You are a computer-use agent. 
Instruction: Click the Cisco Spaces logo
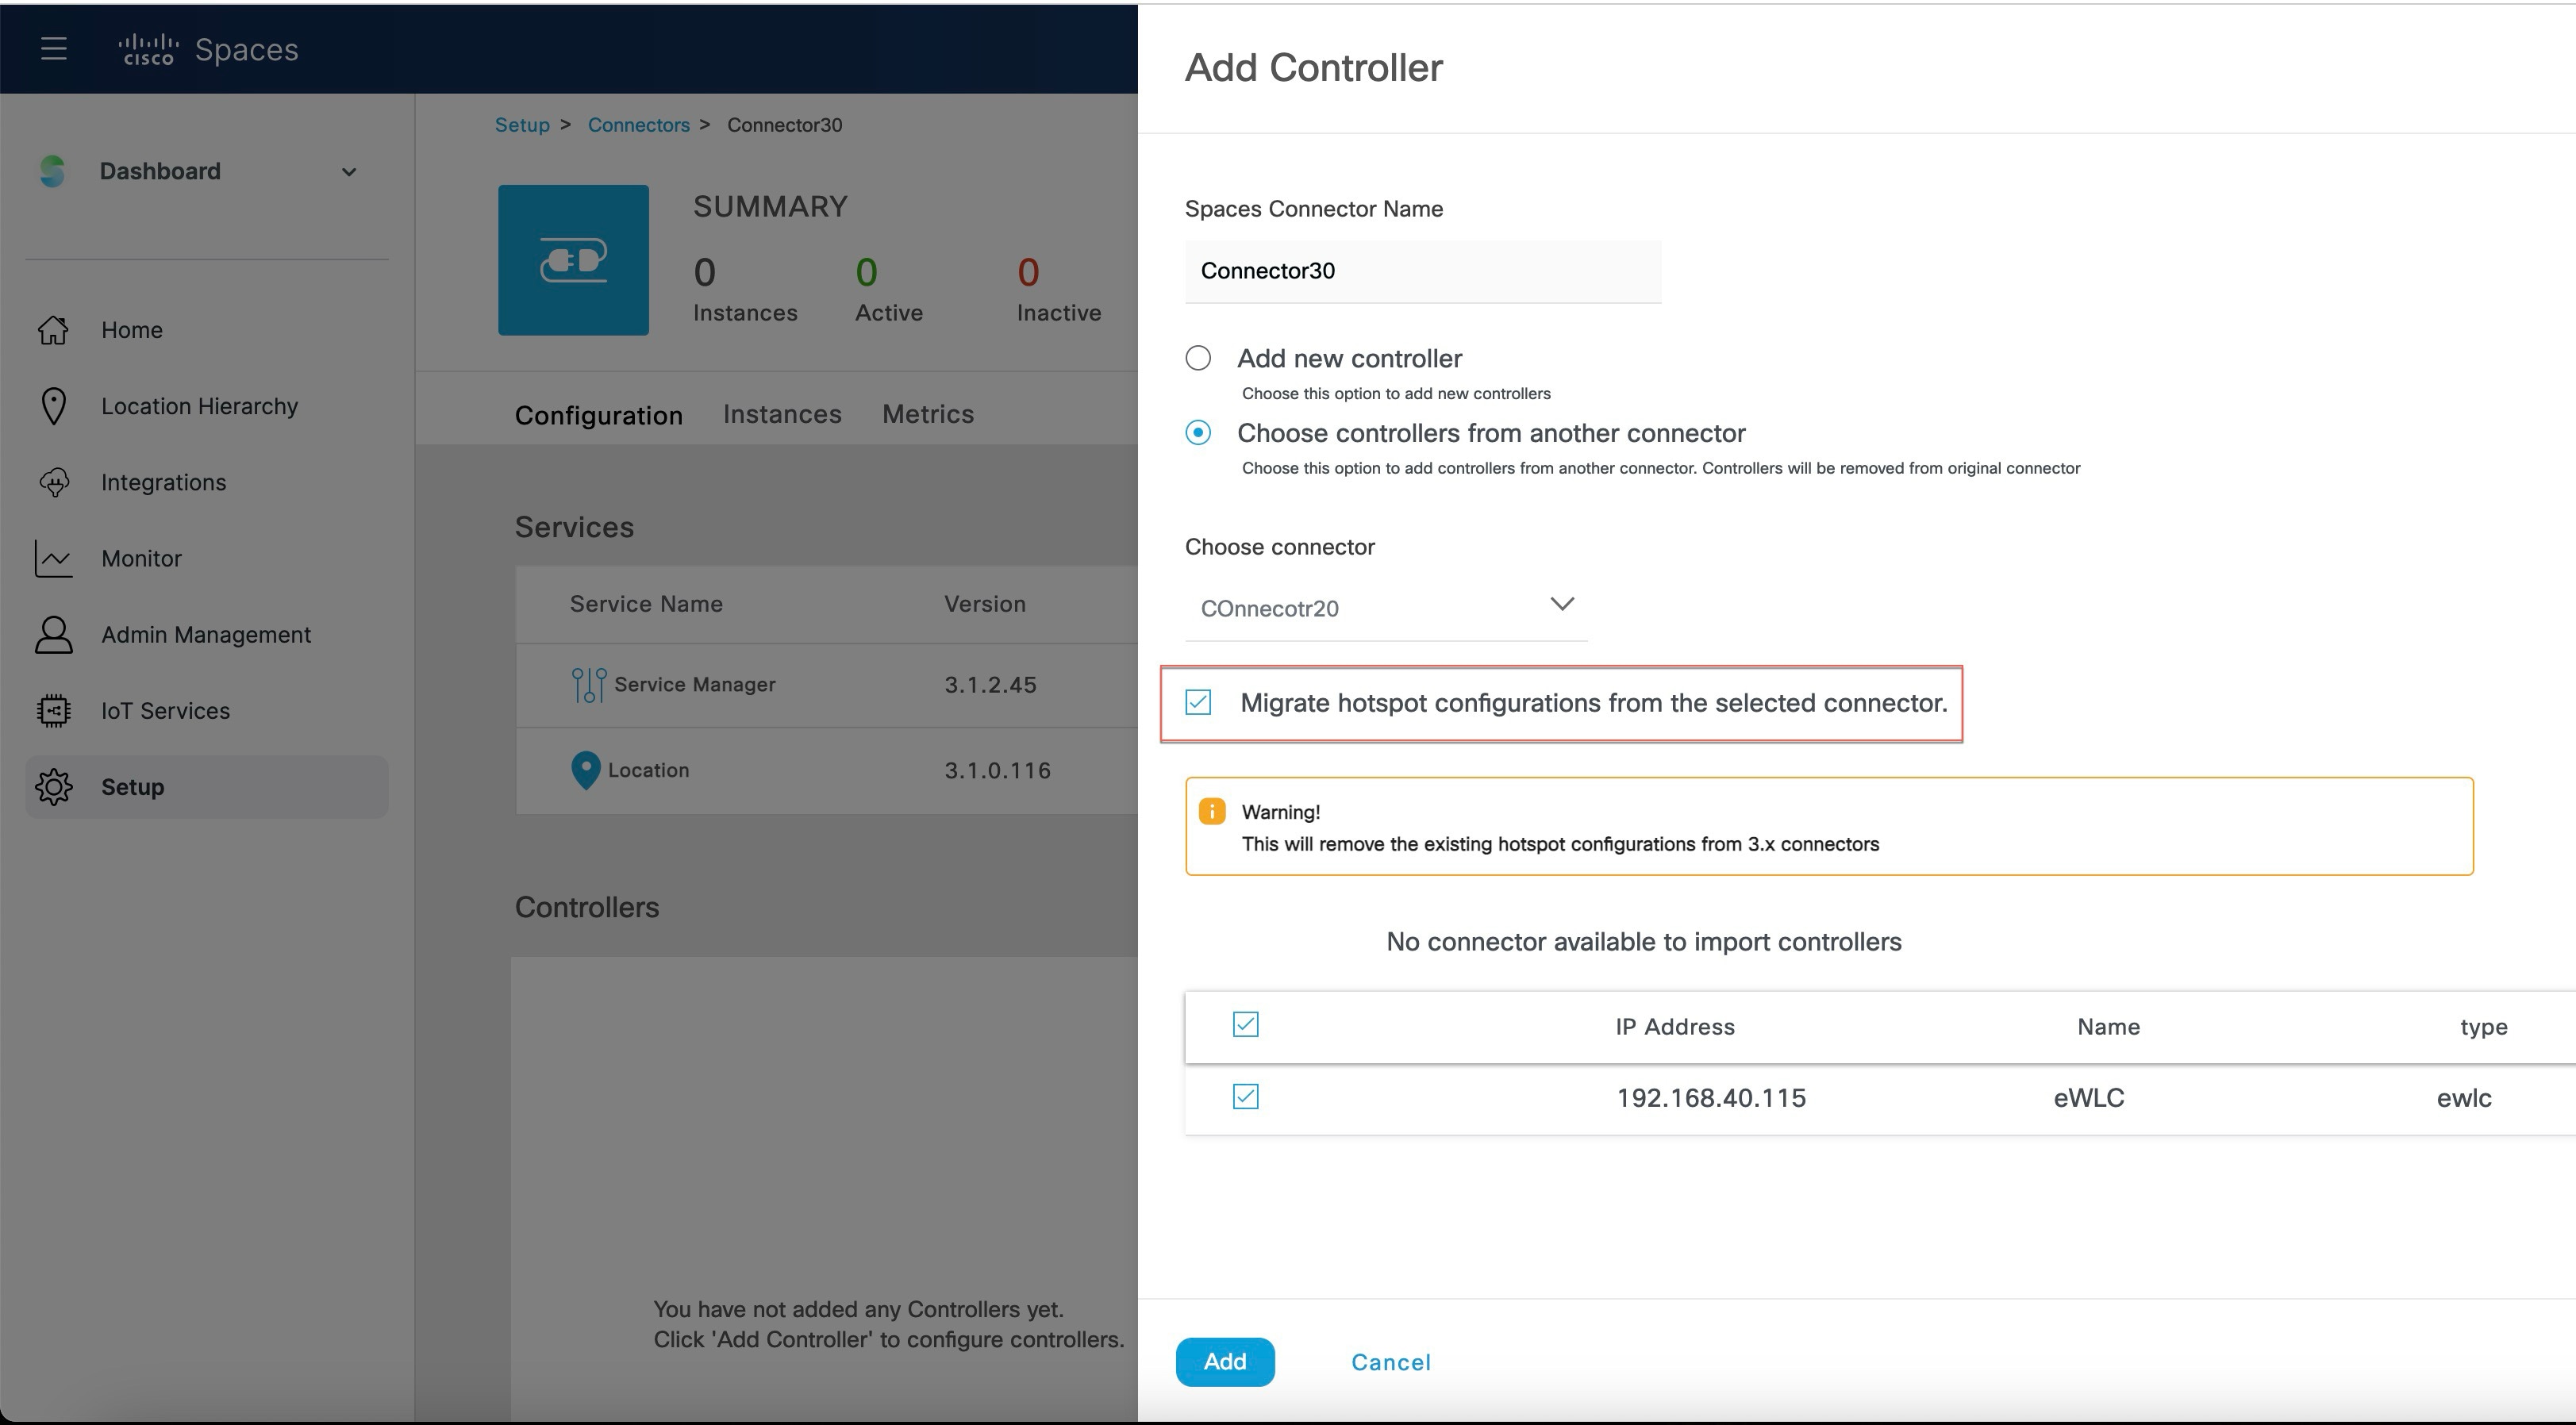(208, 49)
